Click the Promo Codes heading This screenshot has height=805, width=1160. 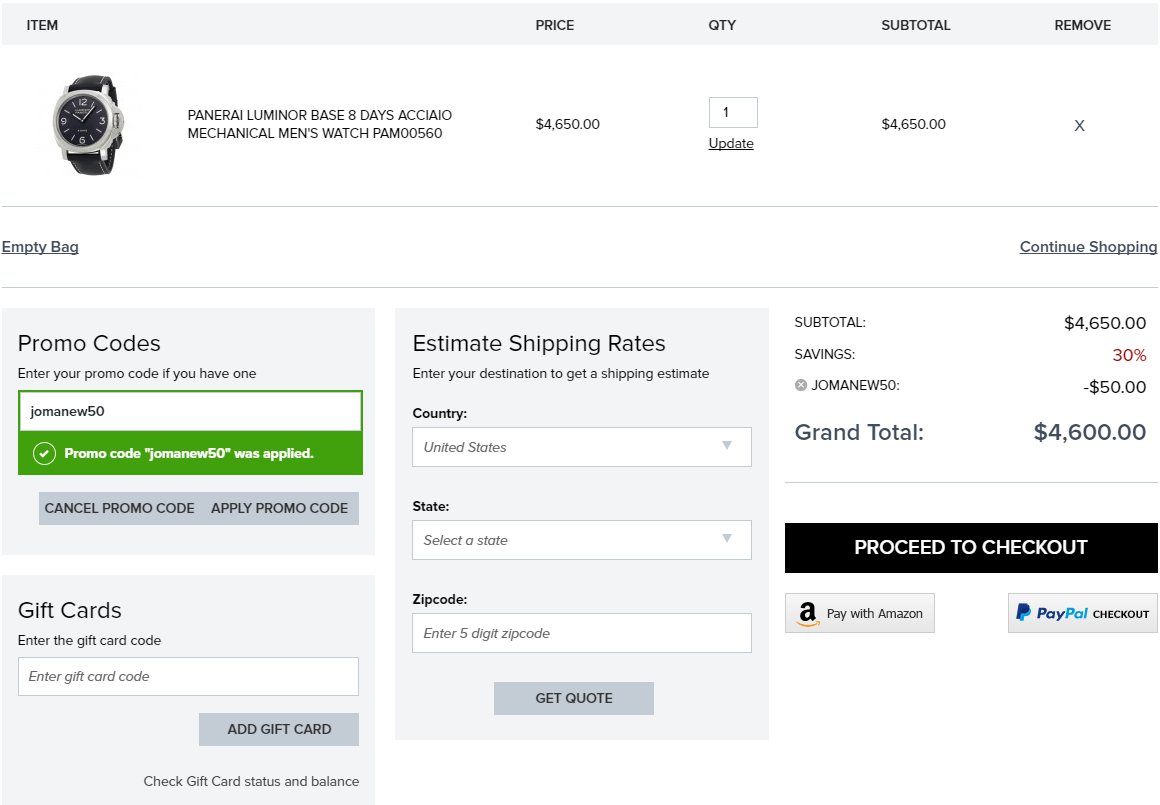89,343
